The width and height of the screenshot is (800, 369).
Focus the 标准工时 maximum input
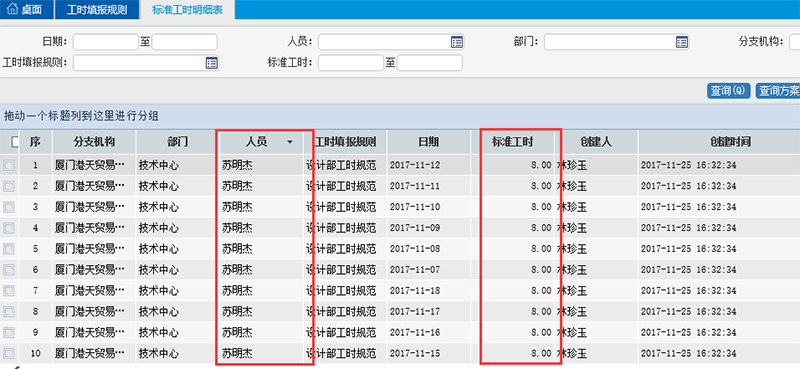430,63
